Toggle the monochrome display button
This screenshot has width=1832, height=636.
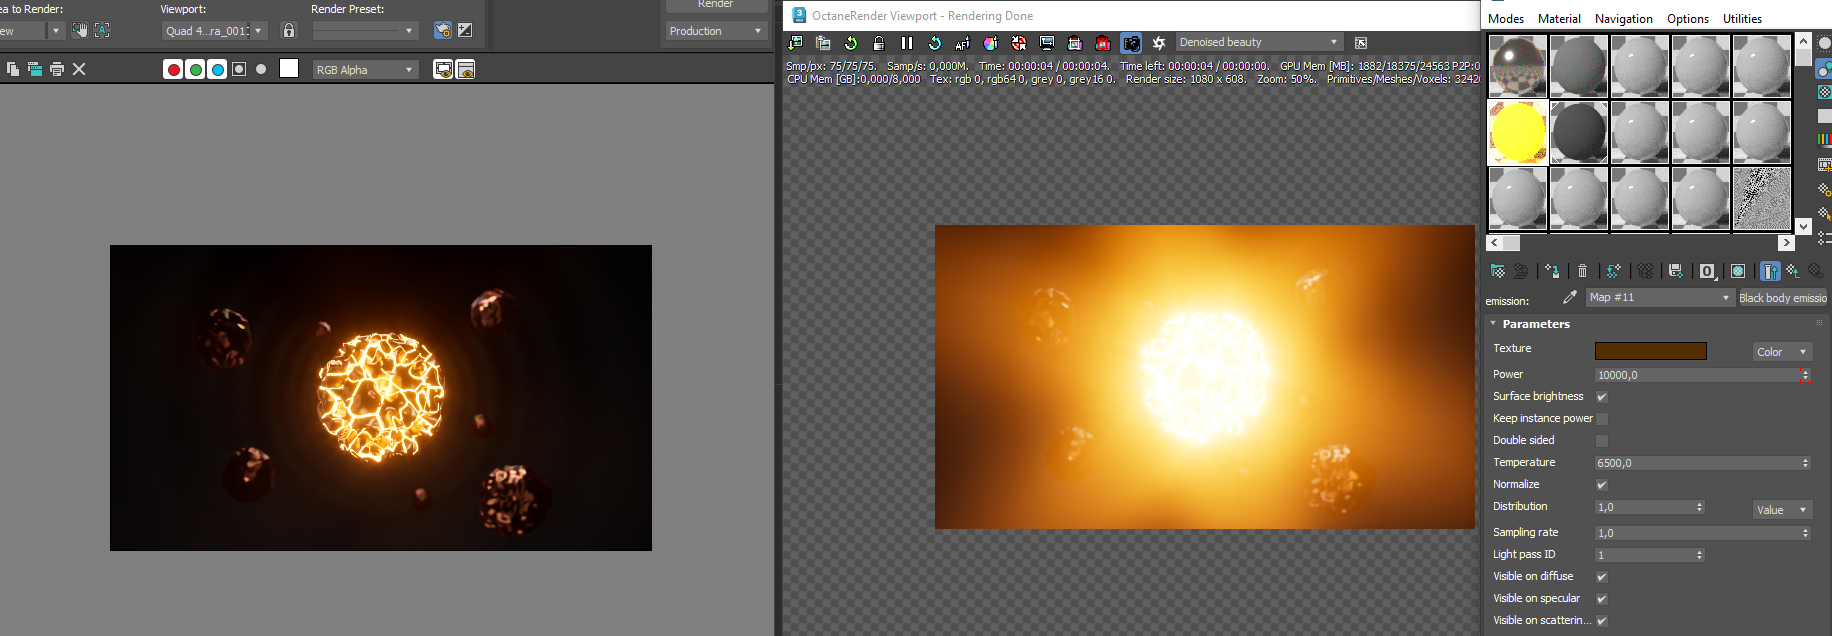pos(261,69)
